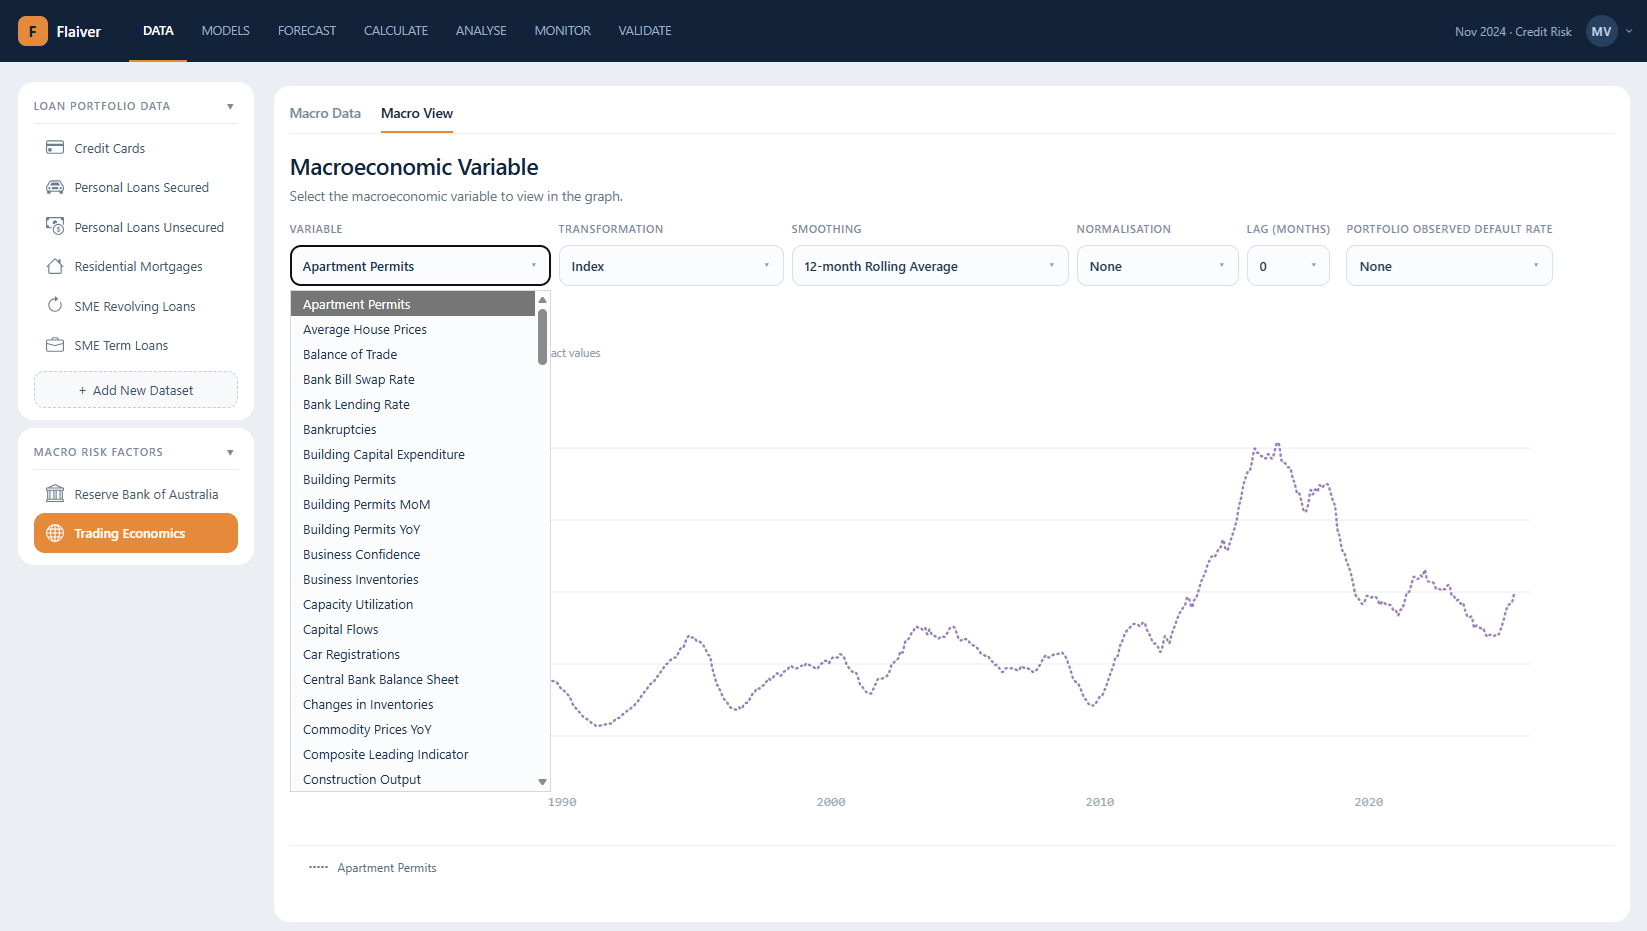Toggle the Apartment Permits legend entry
The height and width of the screenshot is (931, 1647).
click(373, 868)
